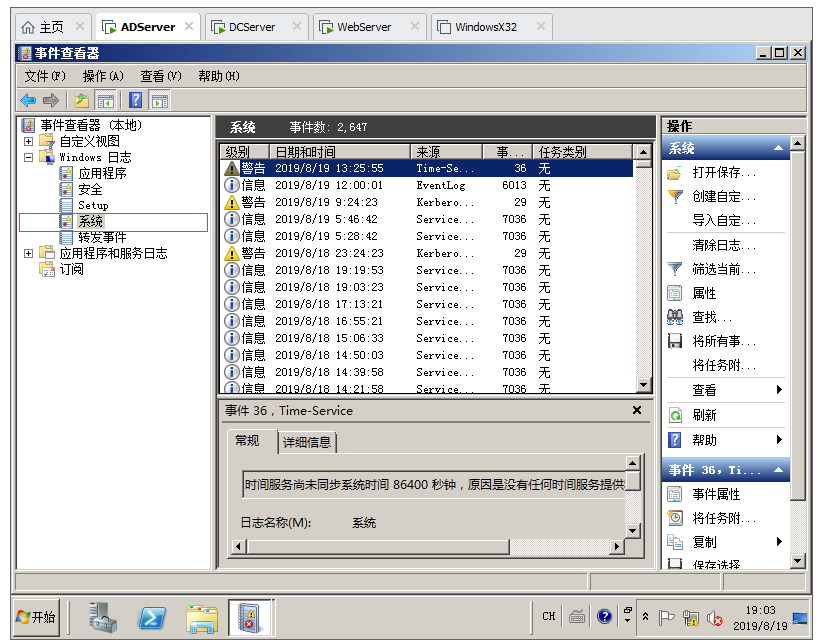819x642 pixels.
Task: Open the 操作(A) menu
Action: coord(103,76)
